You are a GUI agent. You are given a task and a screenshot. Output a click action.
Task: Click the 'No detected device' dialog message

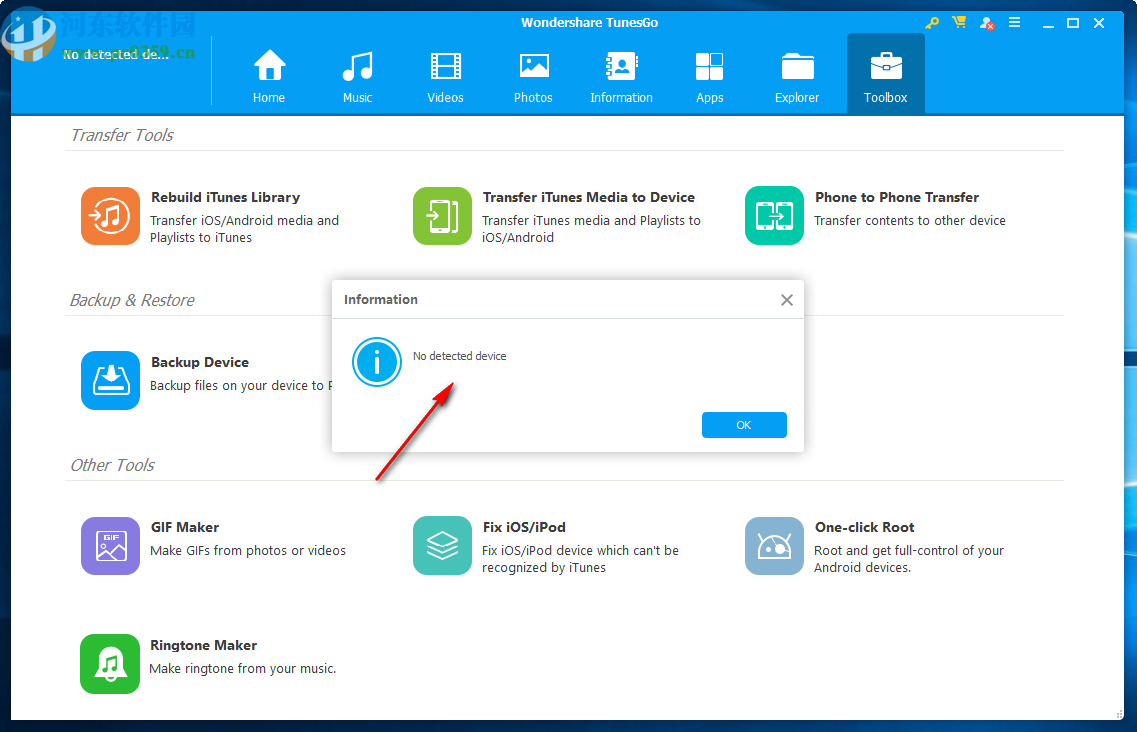(460, 356)
